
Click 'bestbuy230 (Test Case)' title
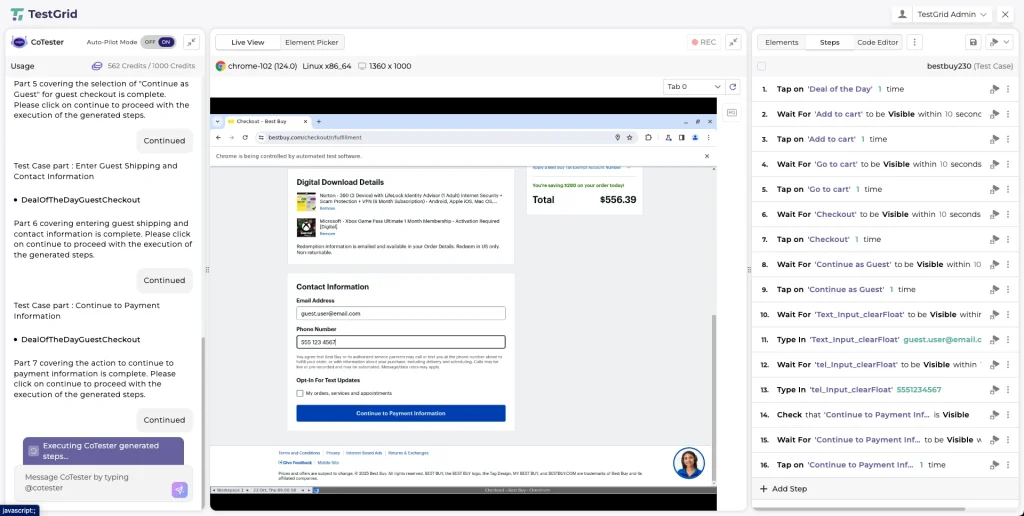coord(970,66)
